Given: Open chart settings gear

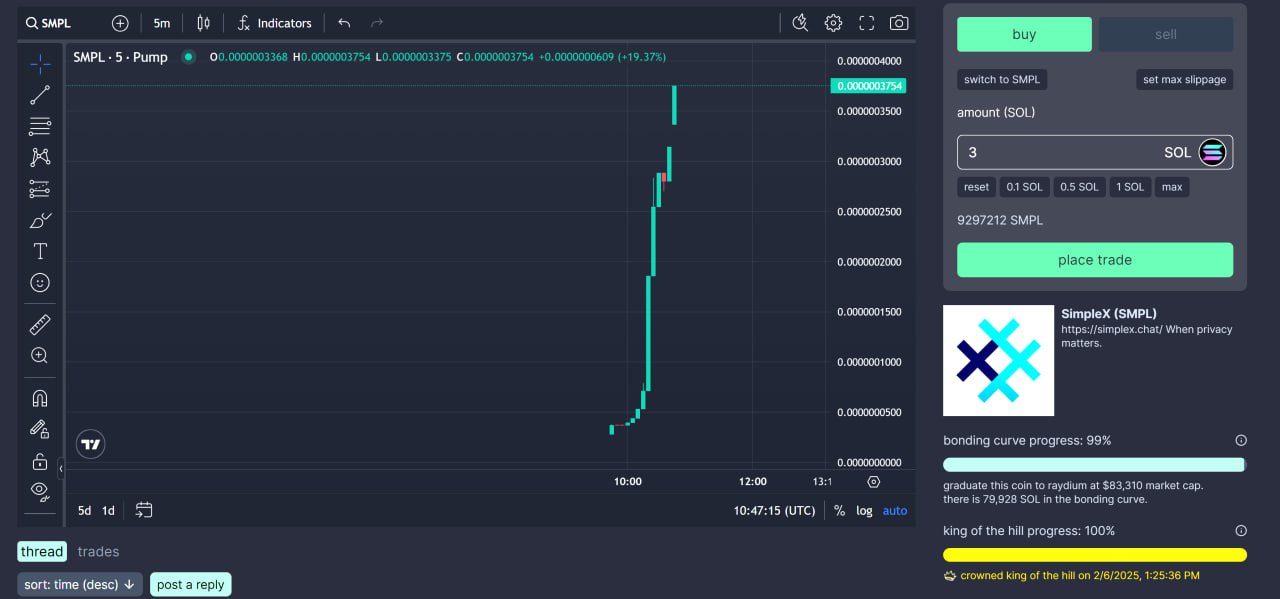Looking at the screenshot, I should (833, 23).
